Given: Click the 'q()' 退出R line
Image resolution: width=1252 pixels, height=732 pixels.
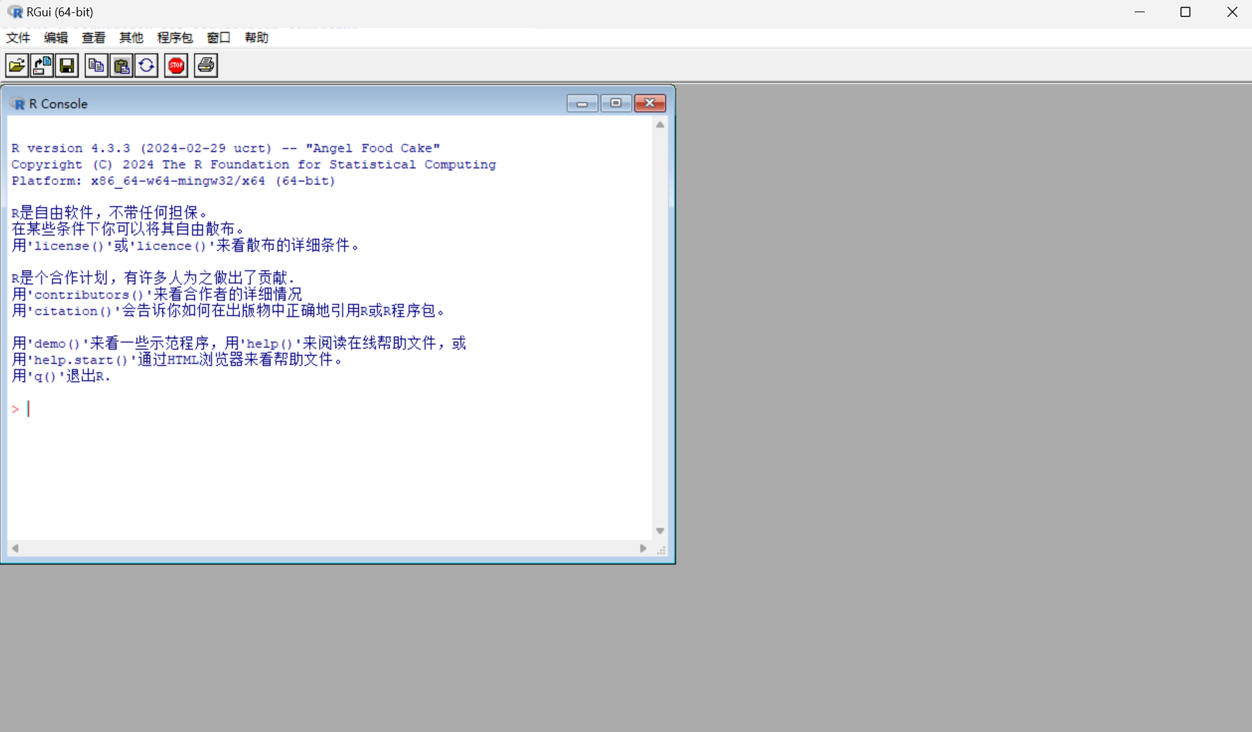Looking at the screenshot, I should [x=61, y=376].
